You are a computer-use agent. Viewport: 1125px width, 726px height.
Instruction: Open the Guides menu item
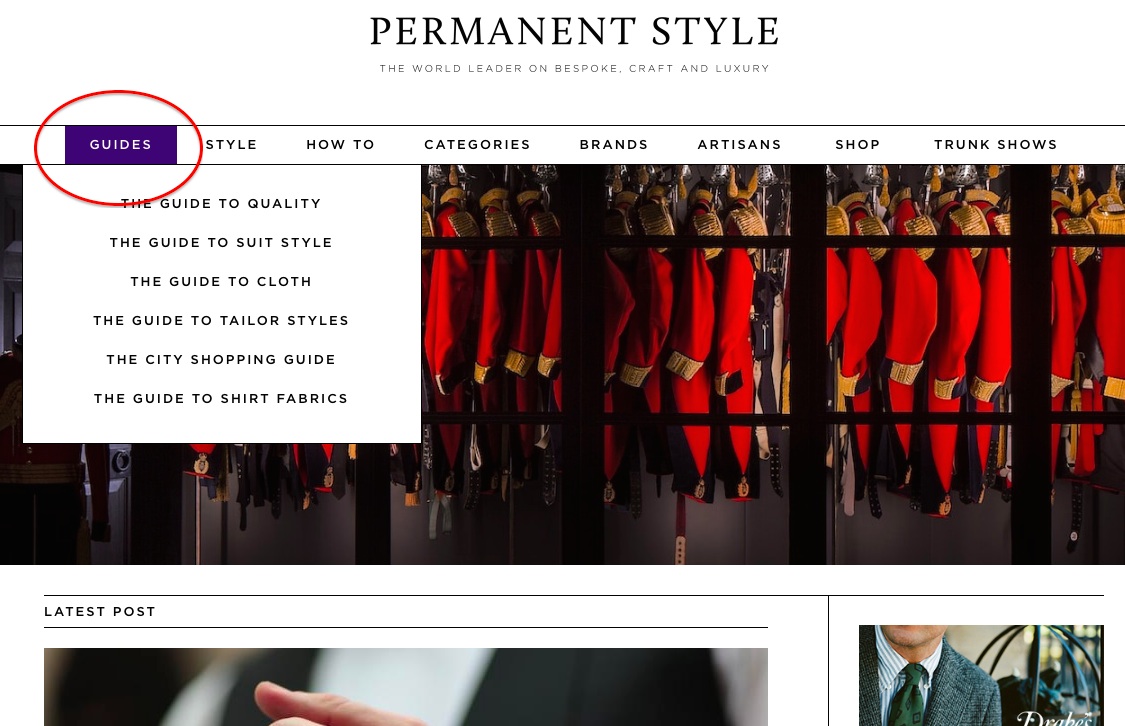coord(121,145)
